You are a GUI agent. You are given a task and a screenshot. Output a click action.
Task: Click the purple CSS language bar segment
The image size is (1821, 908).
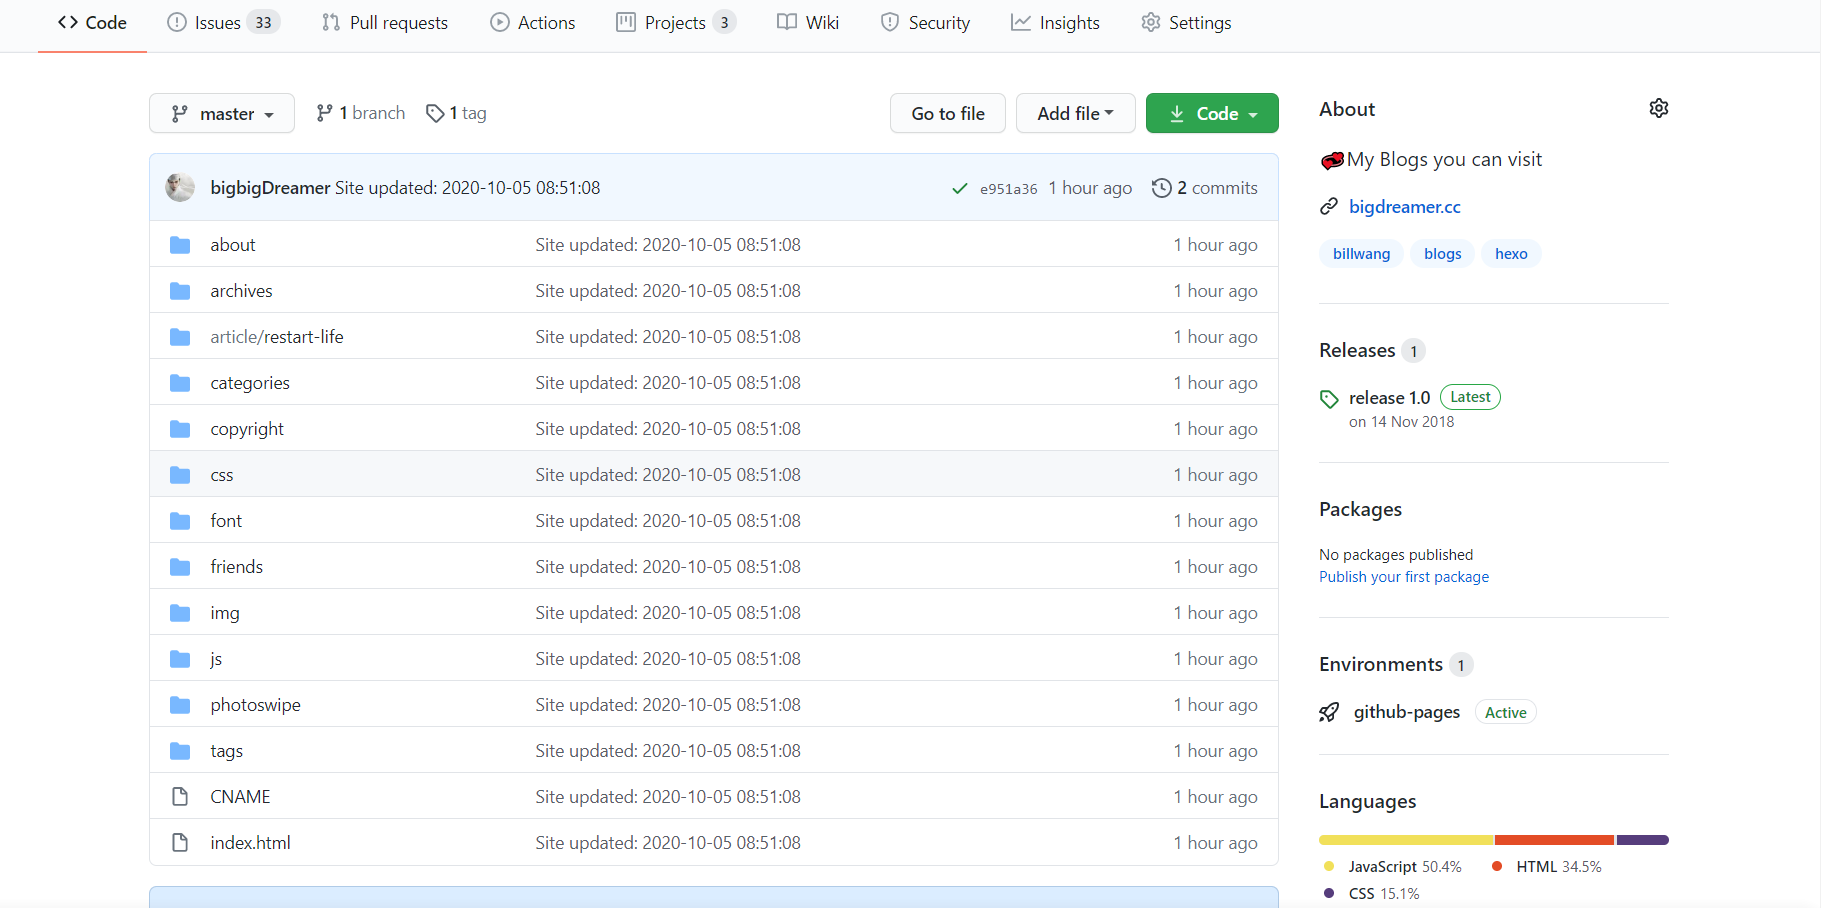click(x=1643, y=840)
